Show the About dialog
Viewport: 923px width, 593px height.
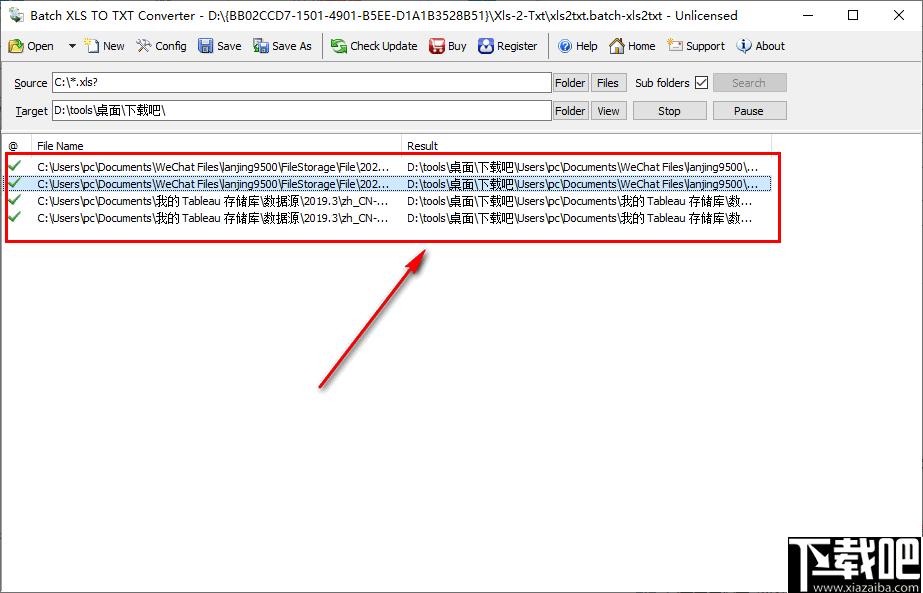(761, 46)
